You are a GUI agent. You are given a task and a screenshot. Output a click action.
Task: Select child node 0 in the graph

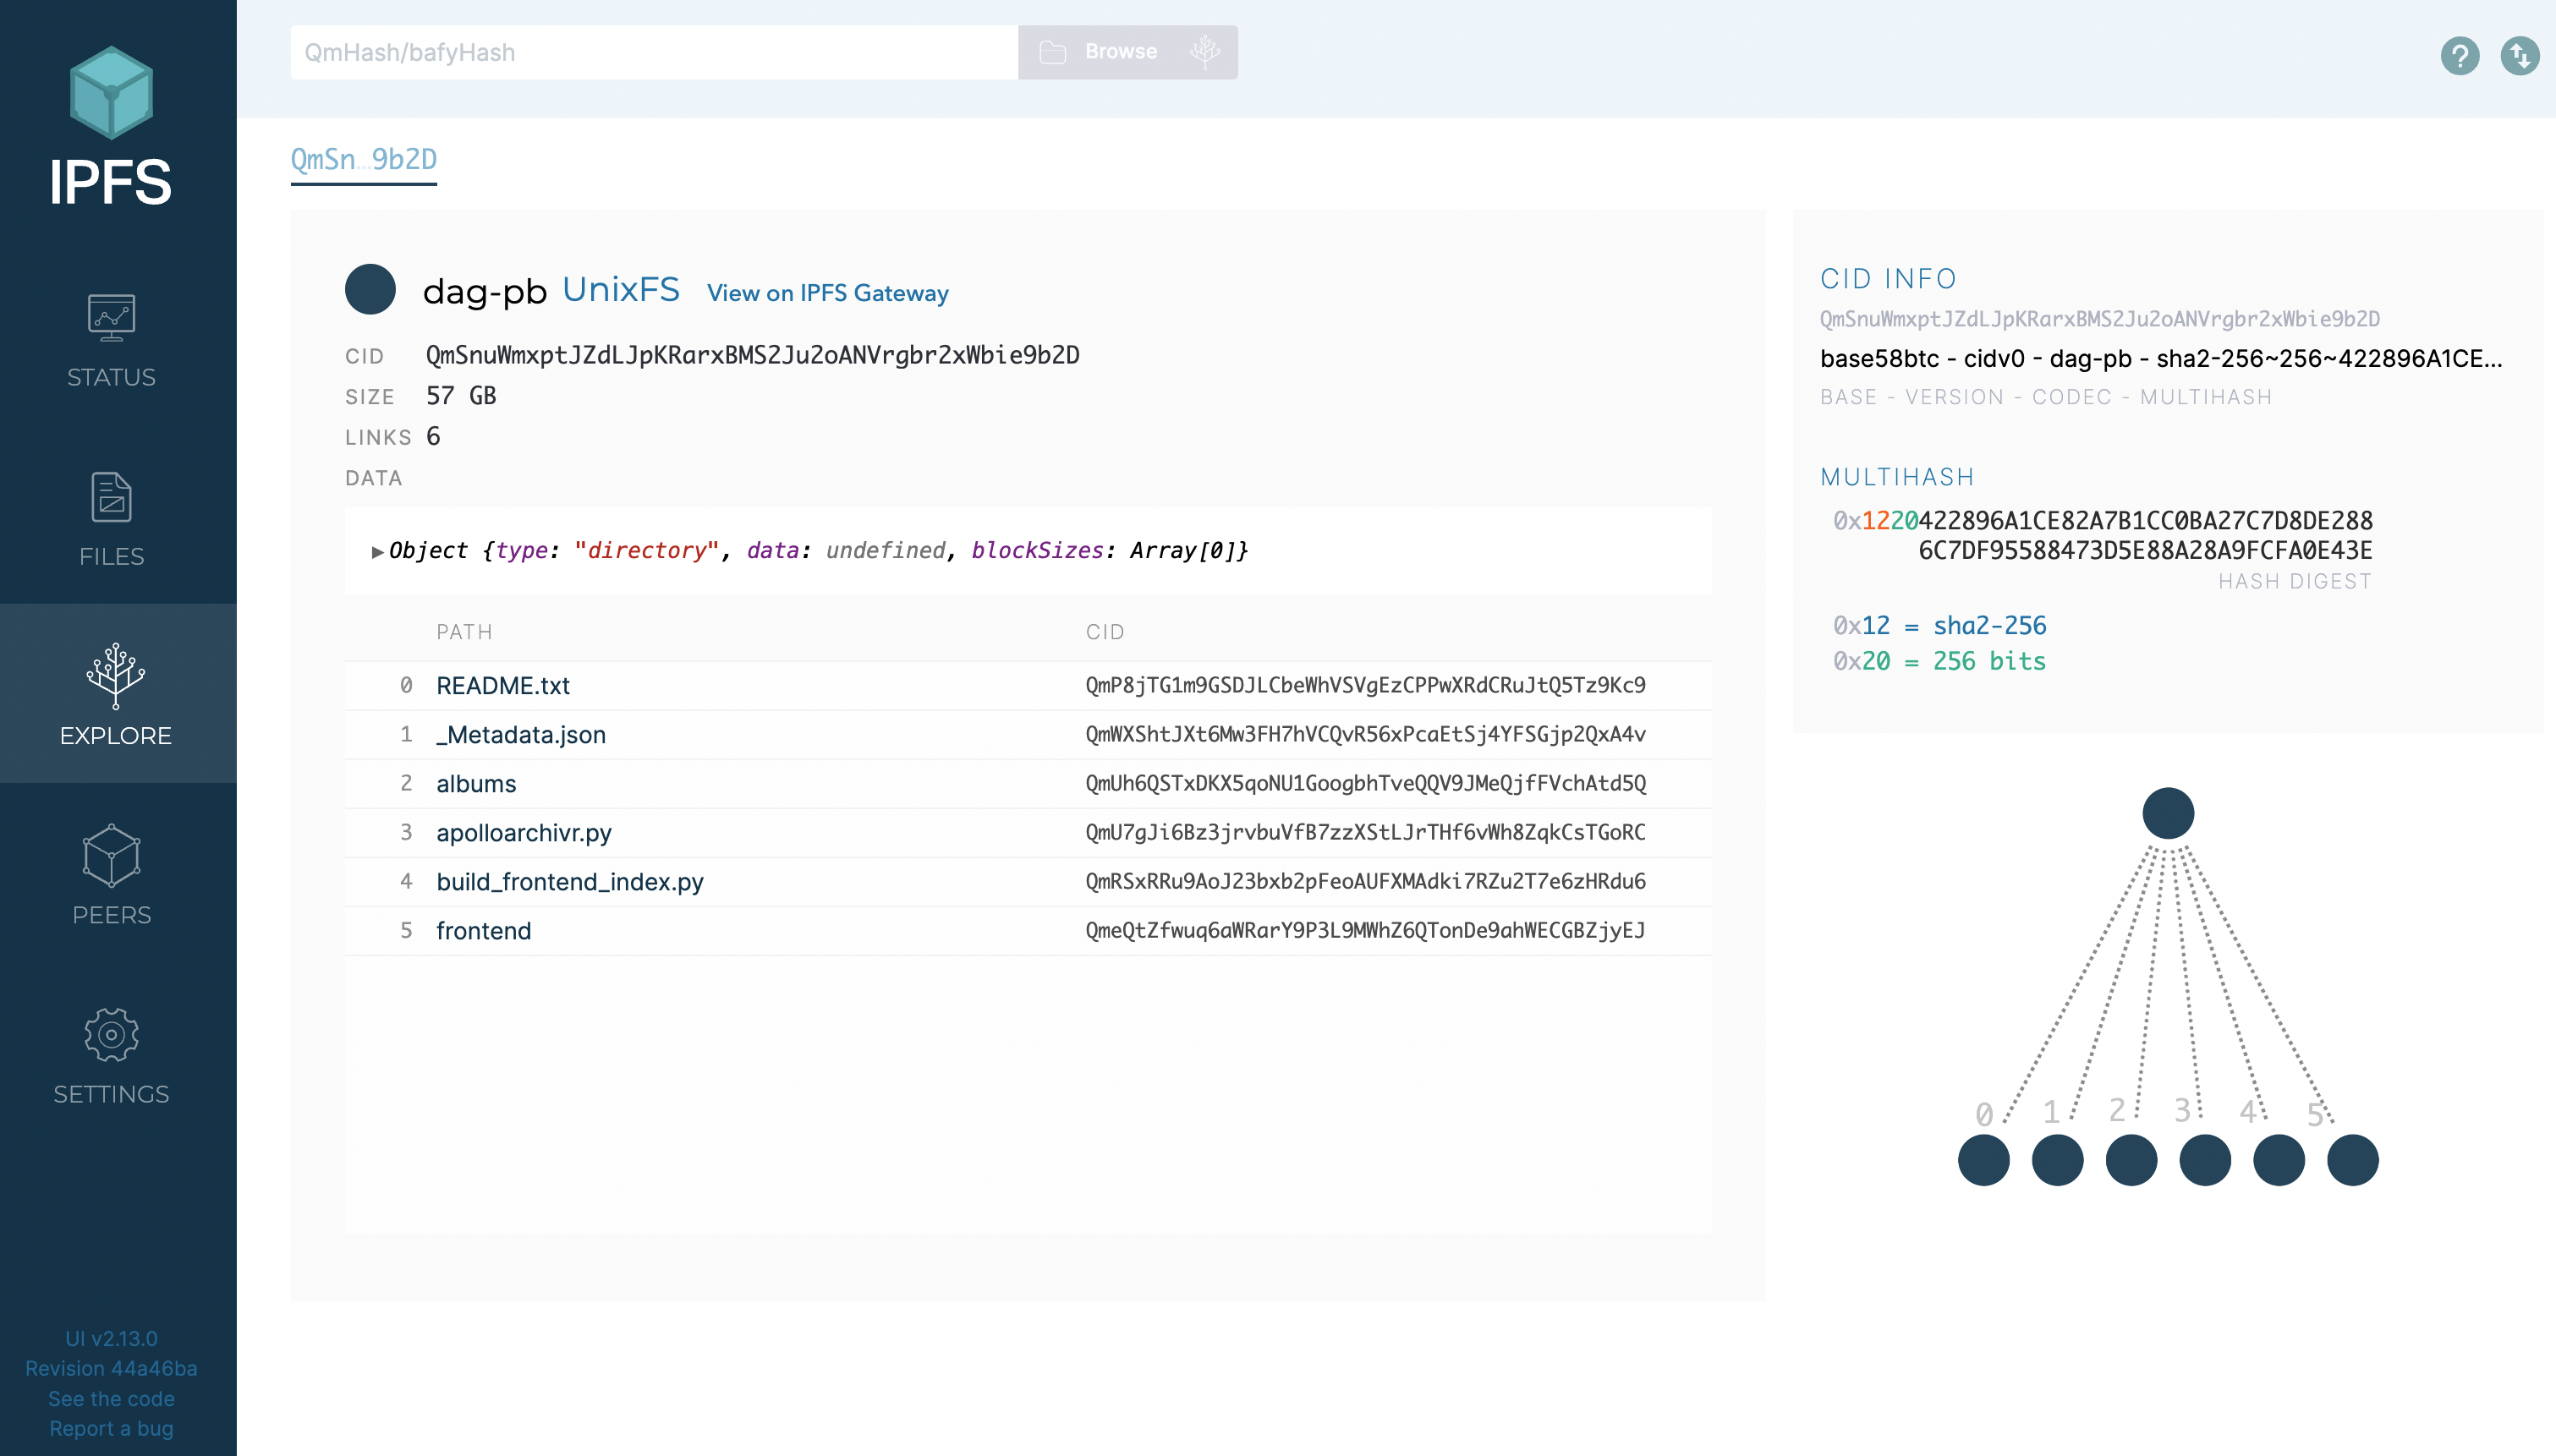click(1984, 1160)
